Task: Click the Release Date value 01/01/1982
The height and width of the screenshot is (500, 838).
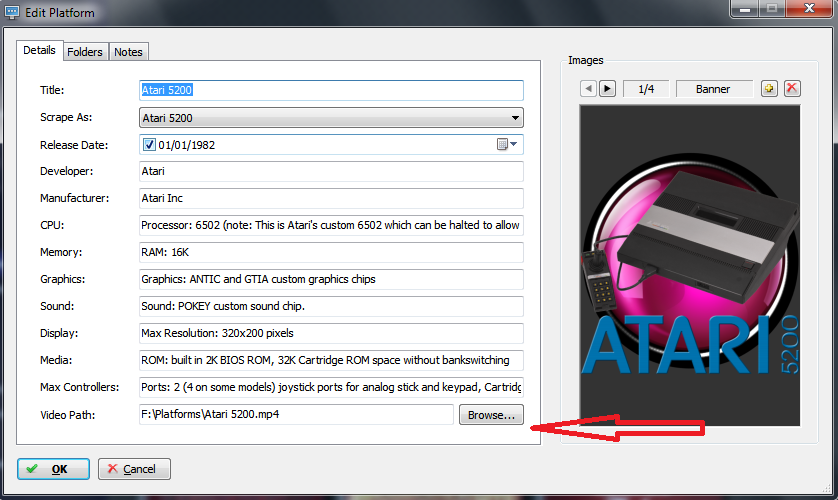Action: pos(187,145)
